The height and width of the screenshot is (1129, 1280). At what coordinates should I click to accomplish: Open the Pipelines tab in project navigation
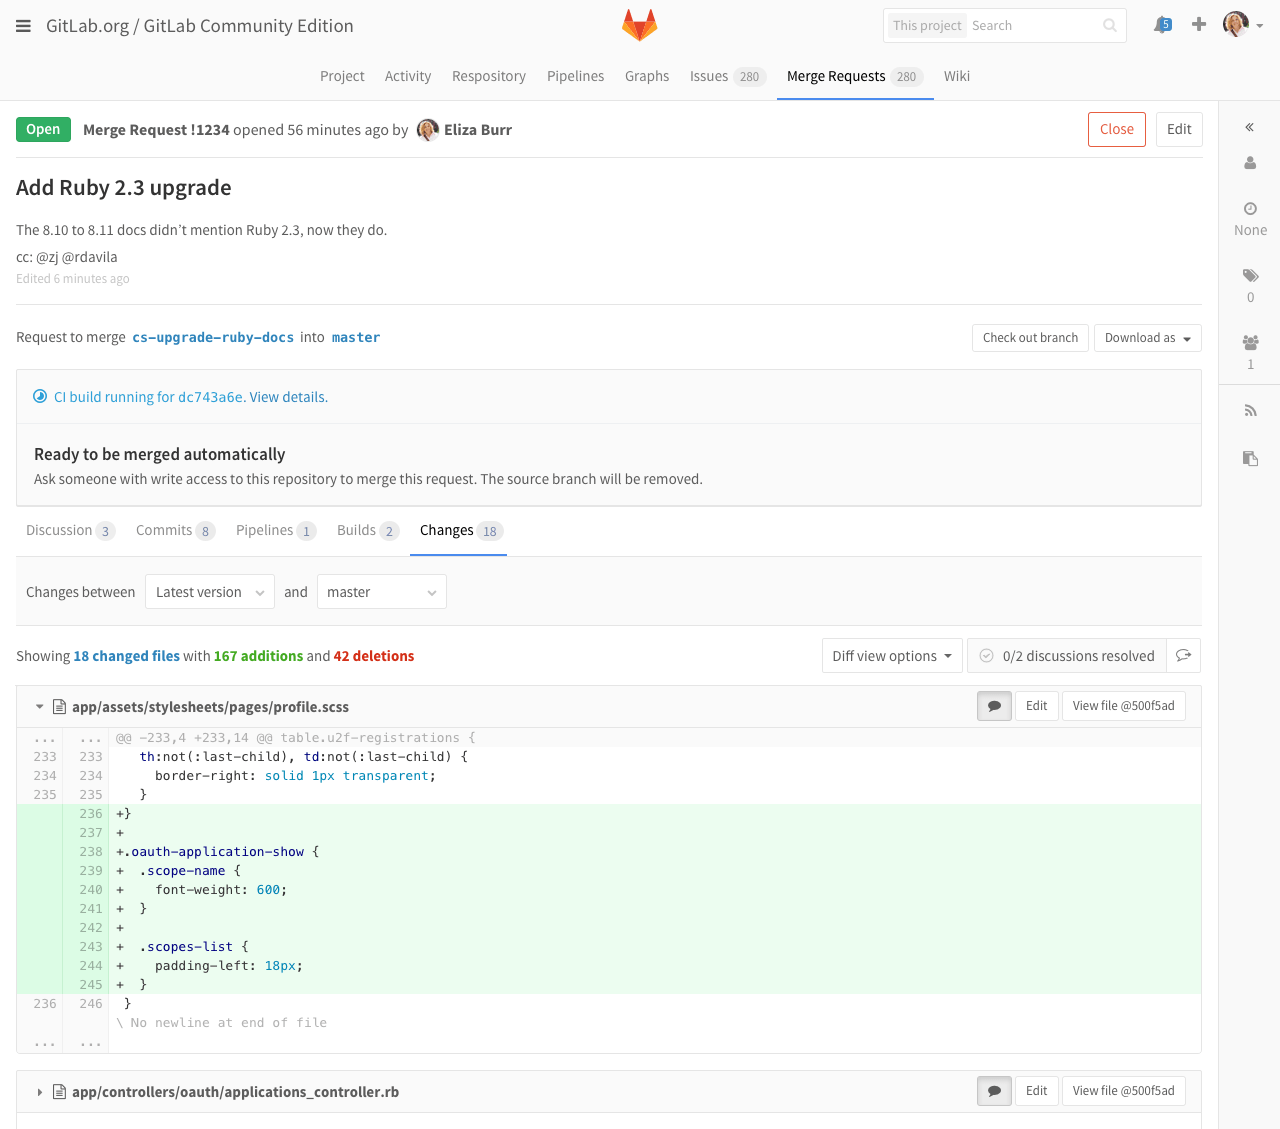[x=575, y=76]
